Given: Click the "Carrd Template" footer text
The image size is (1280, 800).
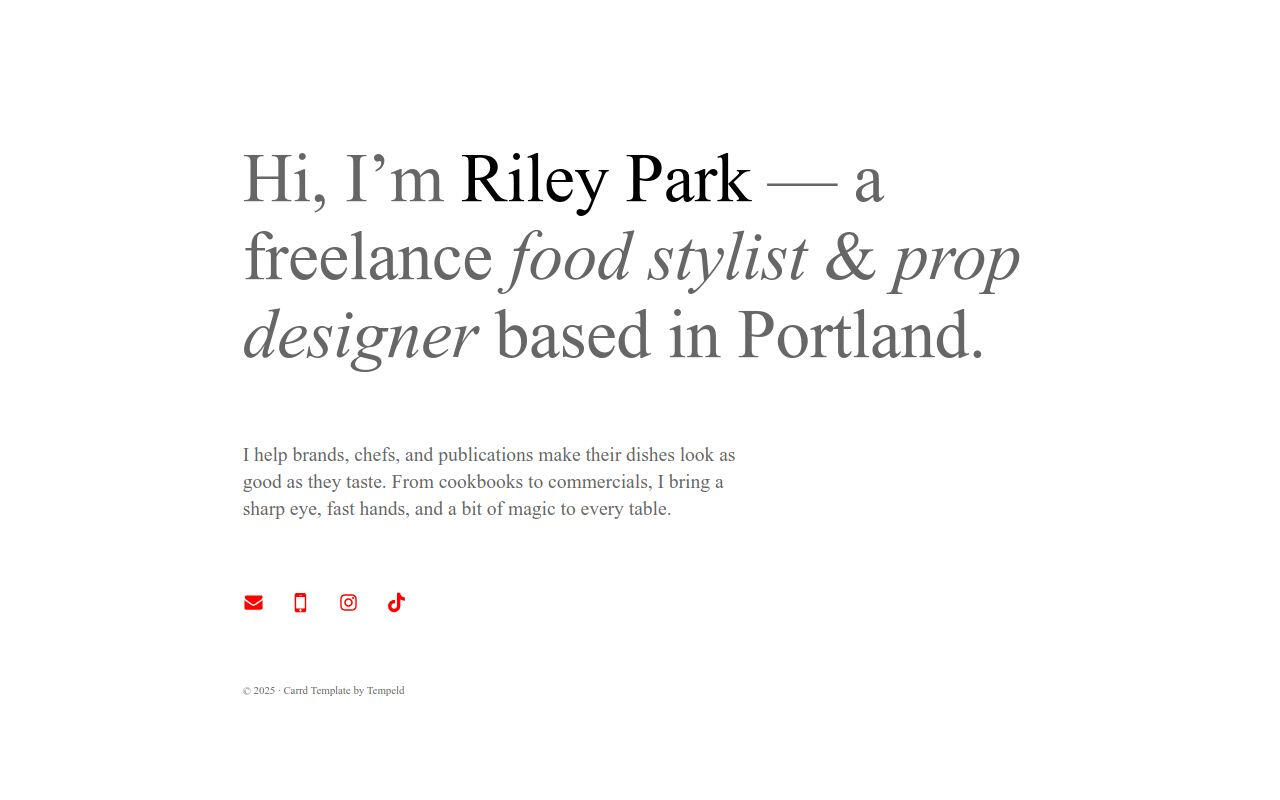Looking at the screenshot, I should [x=317, y=691].
